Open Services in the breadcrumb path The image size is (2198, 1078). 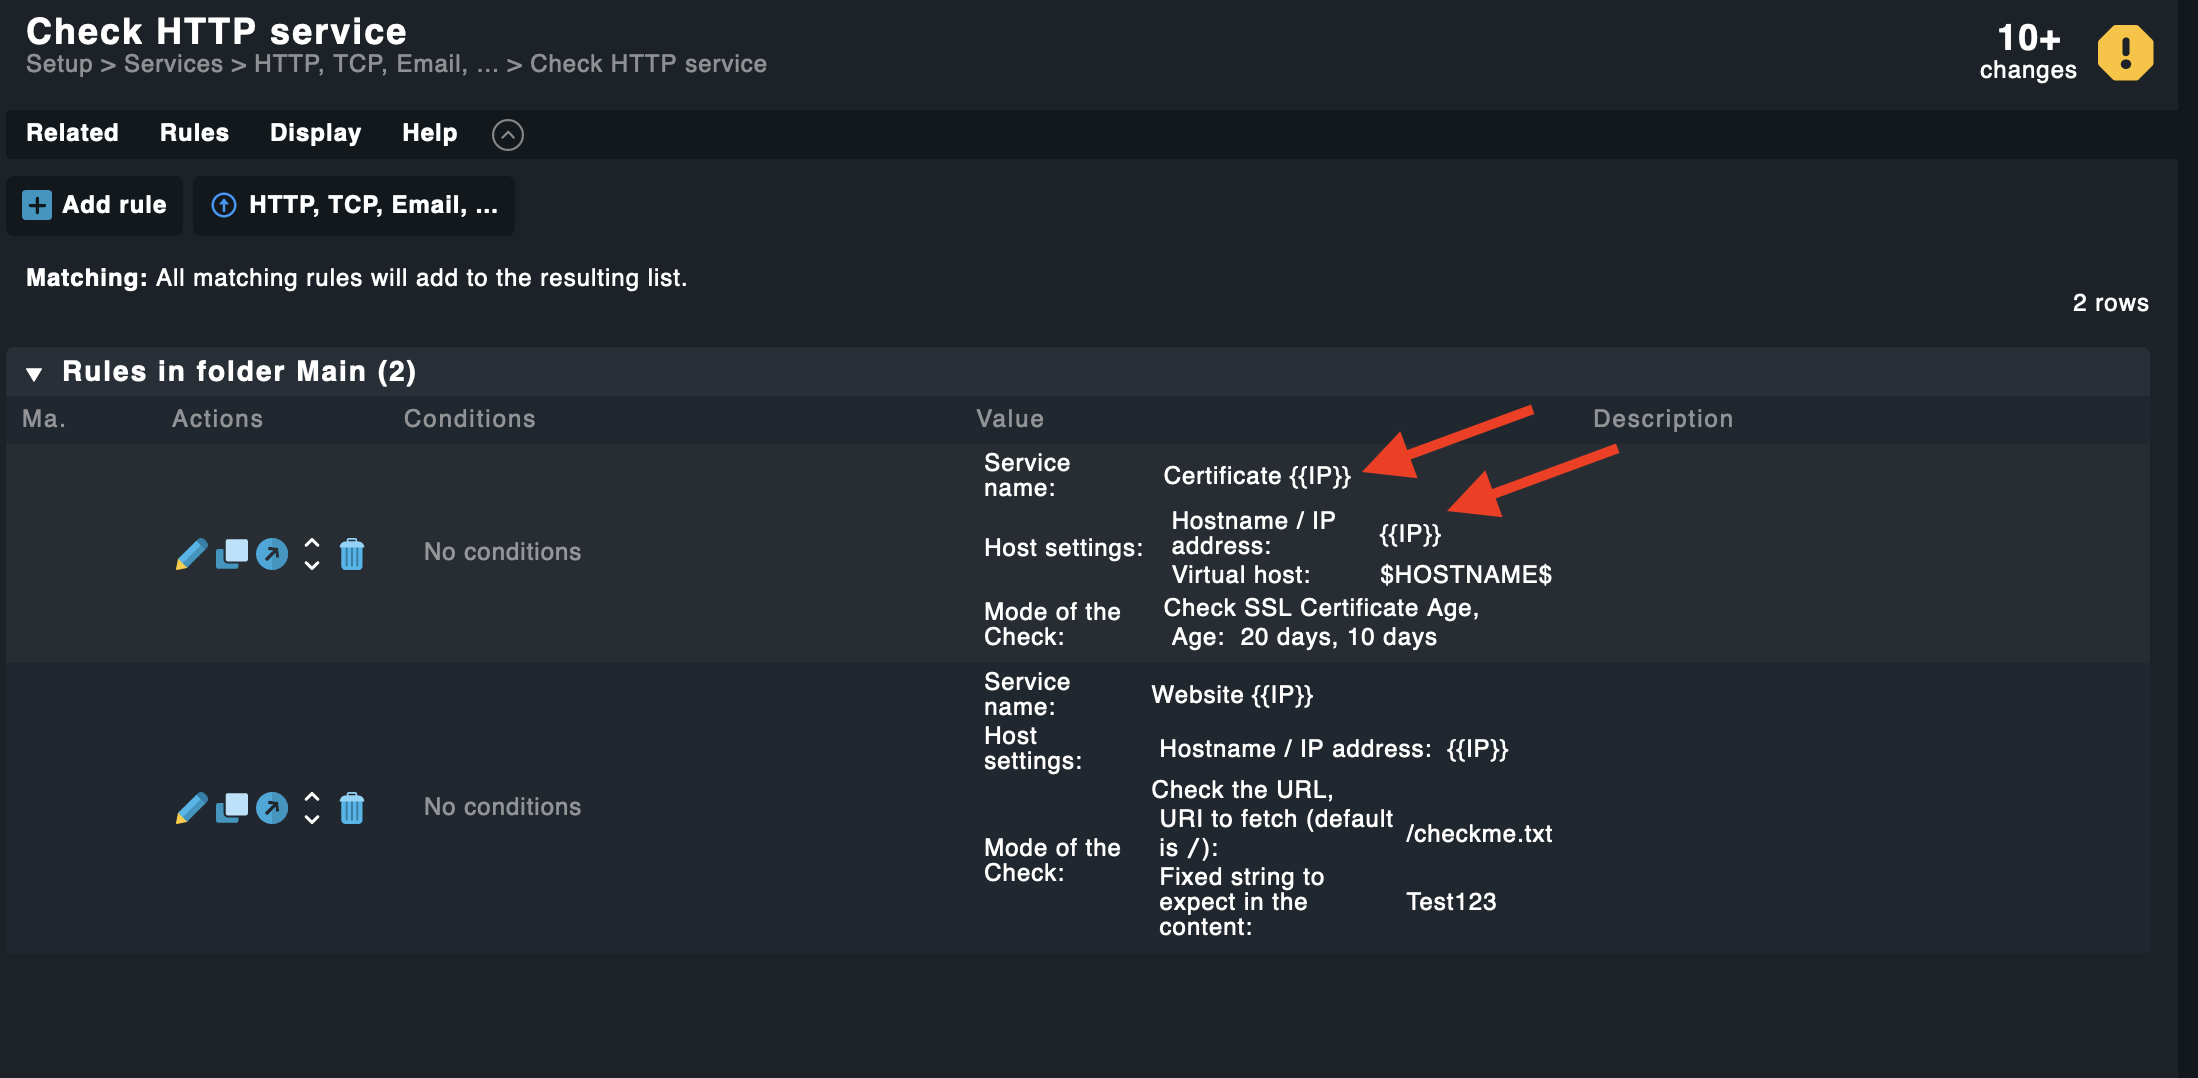coord(173,64)
